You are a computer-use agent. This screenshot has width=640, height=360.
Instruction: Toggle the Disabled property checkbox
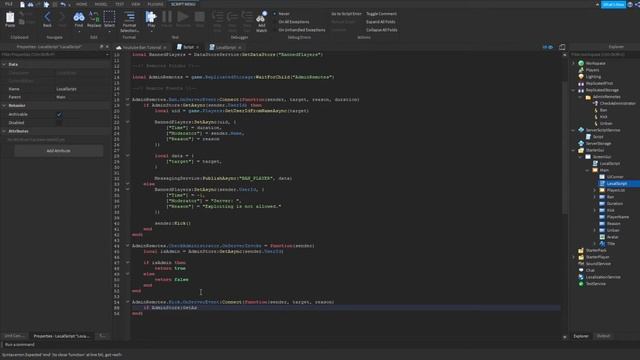(59, 122)
